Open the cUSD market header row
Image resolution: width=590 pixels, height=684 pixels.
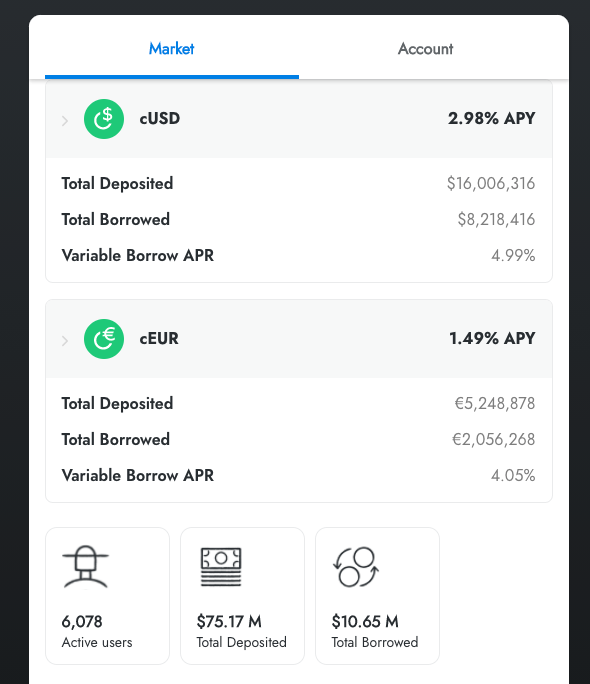click(299, 119)
